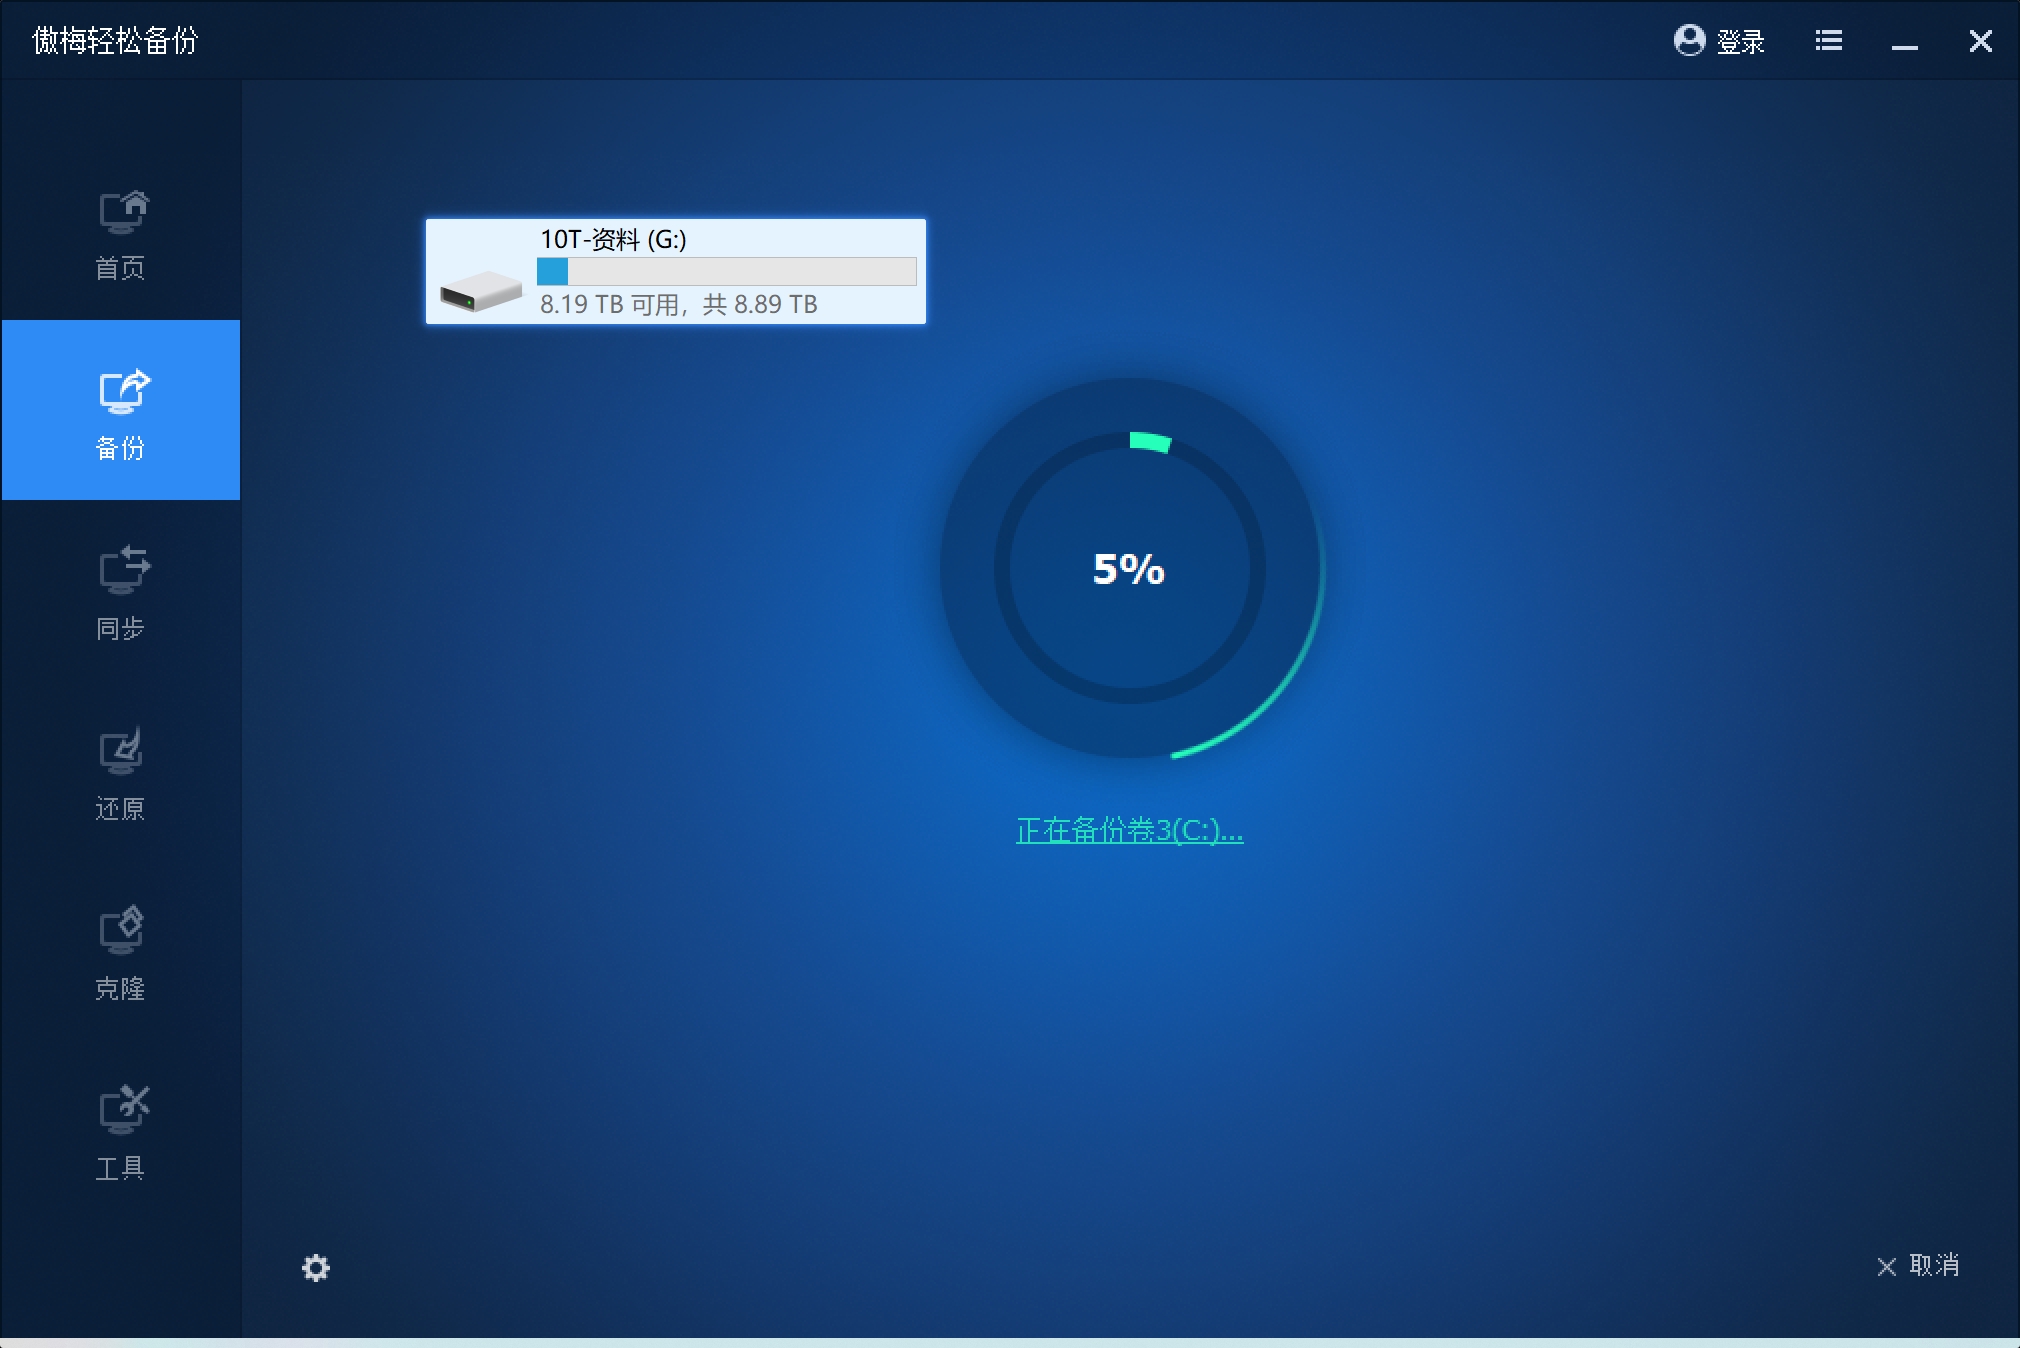
Task: Click the user account avatar icon
Action: [1689, 40]
